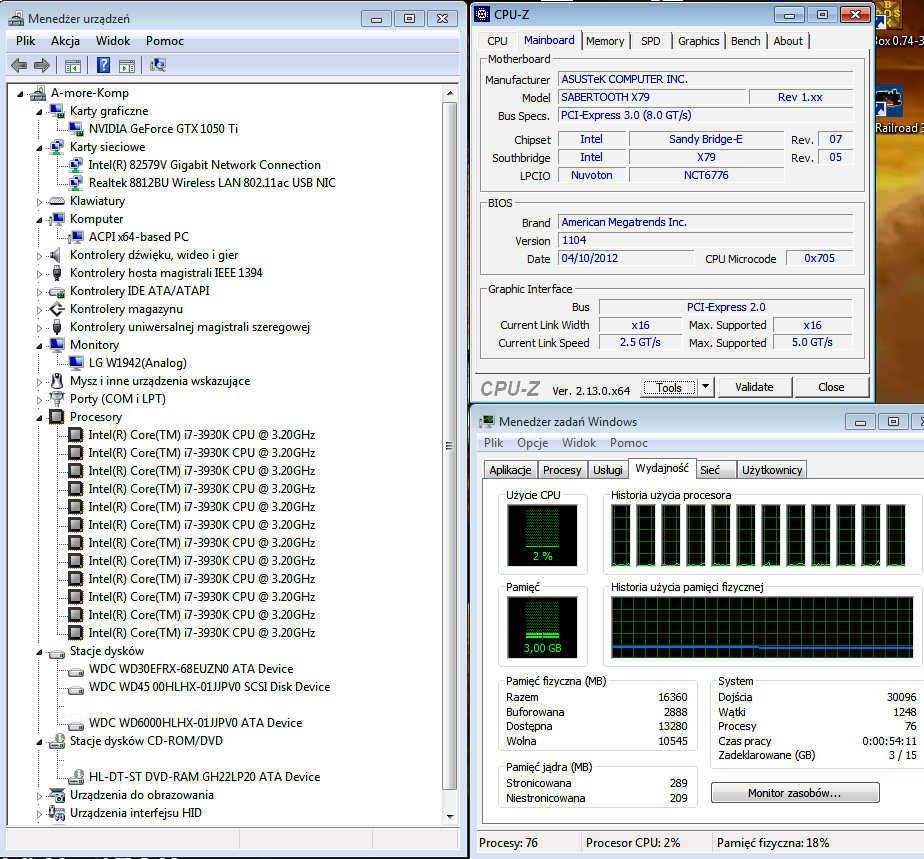Screen dimensions: 924x859
Task: Click the BIOS version 1104 field
Action: click(x=705, y=240)
